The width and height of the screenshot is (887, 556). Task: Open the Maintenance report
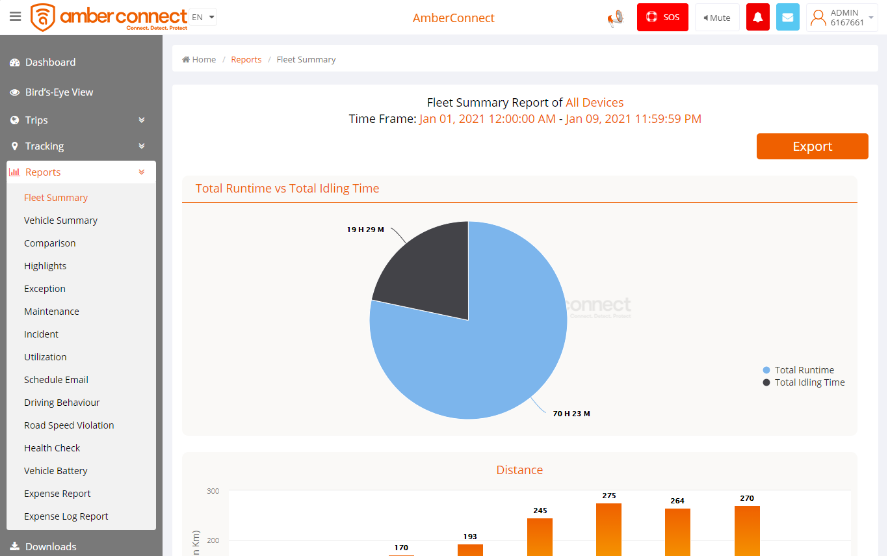point(51,312)
